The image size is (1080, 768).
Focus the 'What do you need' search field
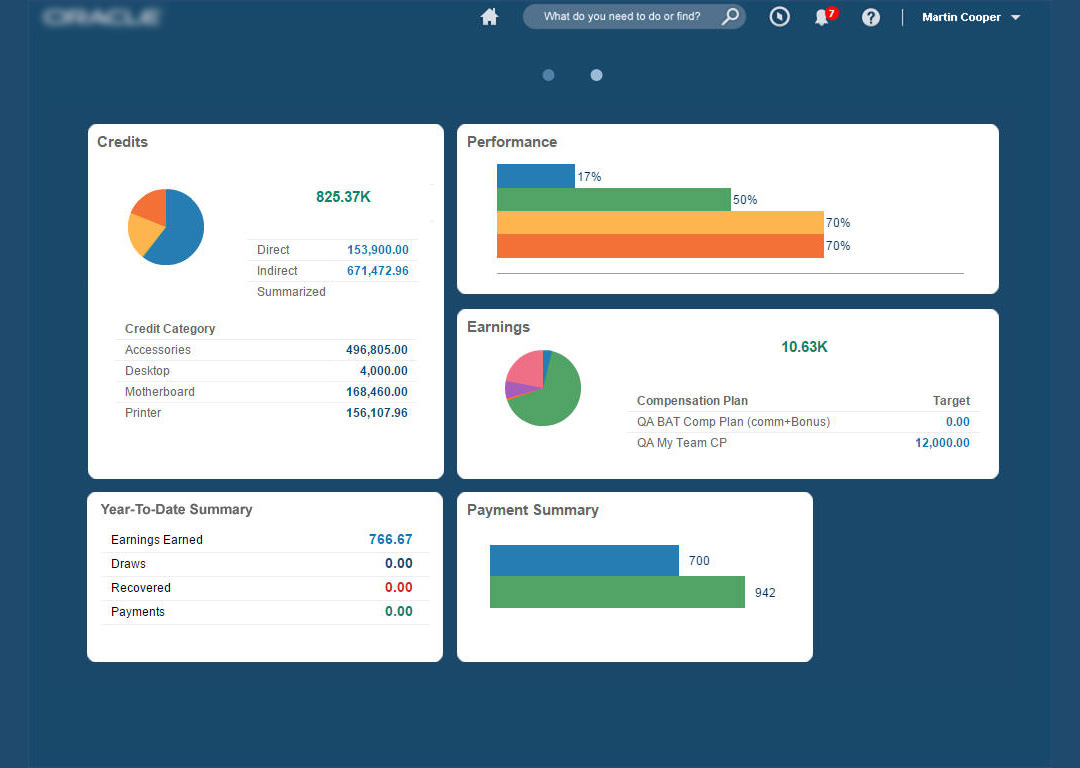click(621, 17)
